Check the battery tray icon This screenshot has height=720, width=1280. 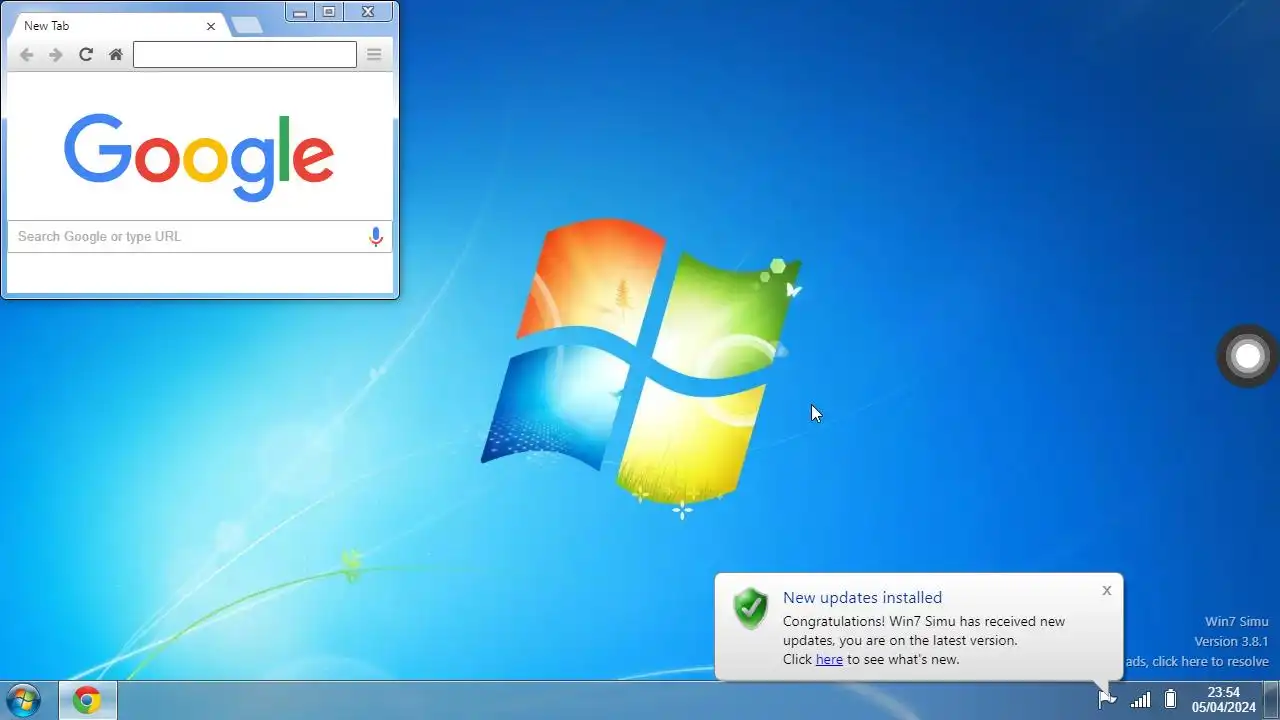tap(1171, 699)
